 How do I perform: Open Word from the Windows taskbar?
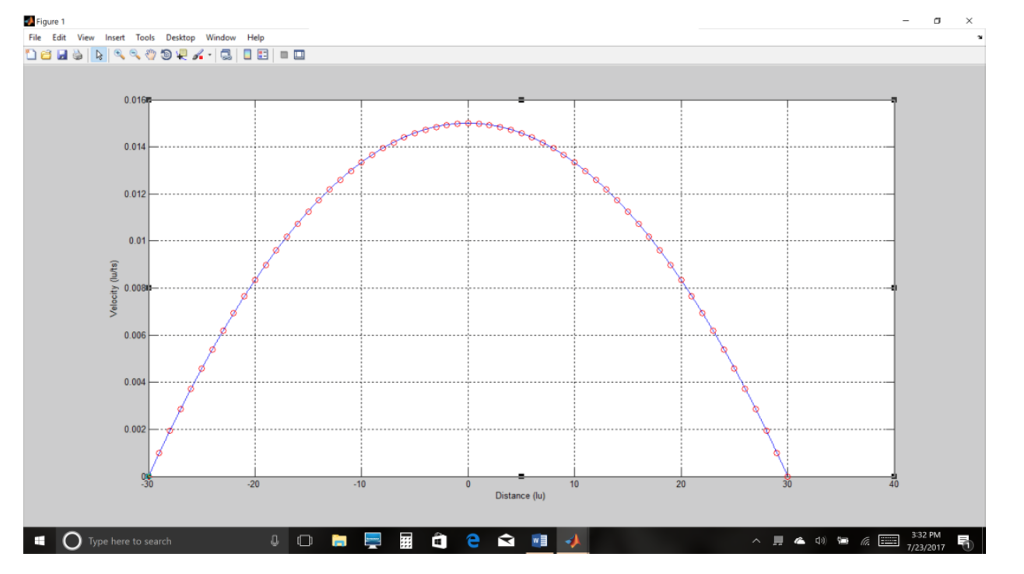pyautogui.click(x=539, y=541)
